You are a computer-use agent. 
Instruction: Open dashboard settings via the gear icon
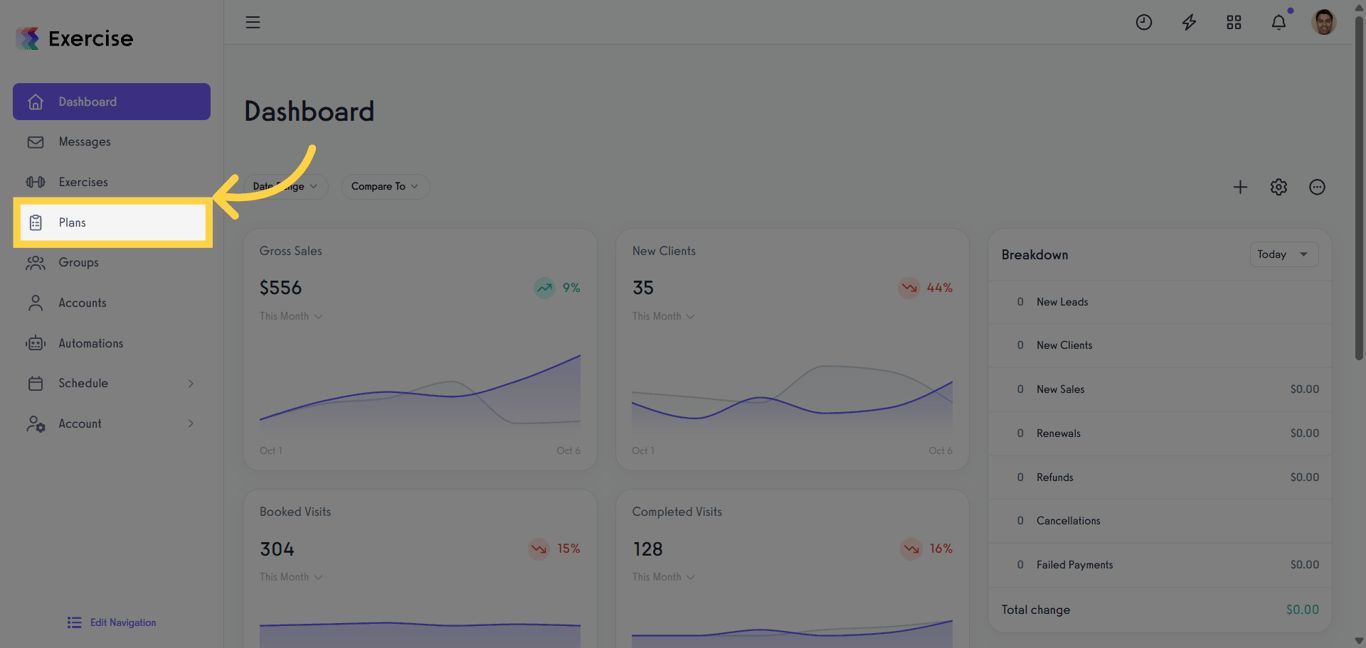click(1278, 186)
